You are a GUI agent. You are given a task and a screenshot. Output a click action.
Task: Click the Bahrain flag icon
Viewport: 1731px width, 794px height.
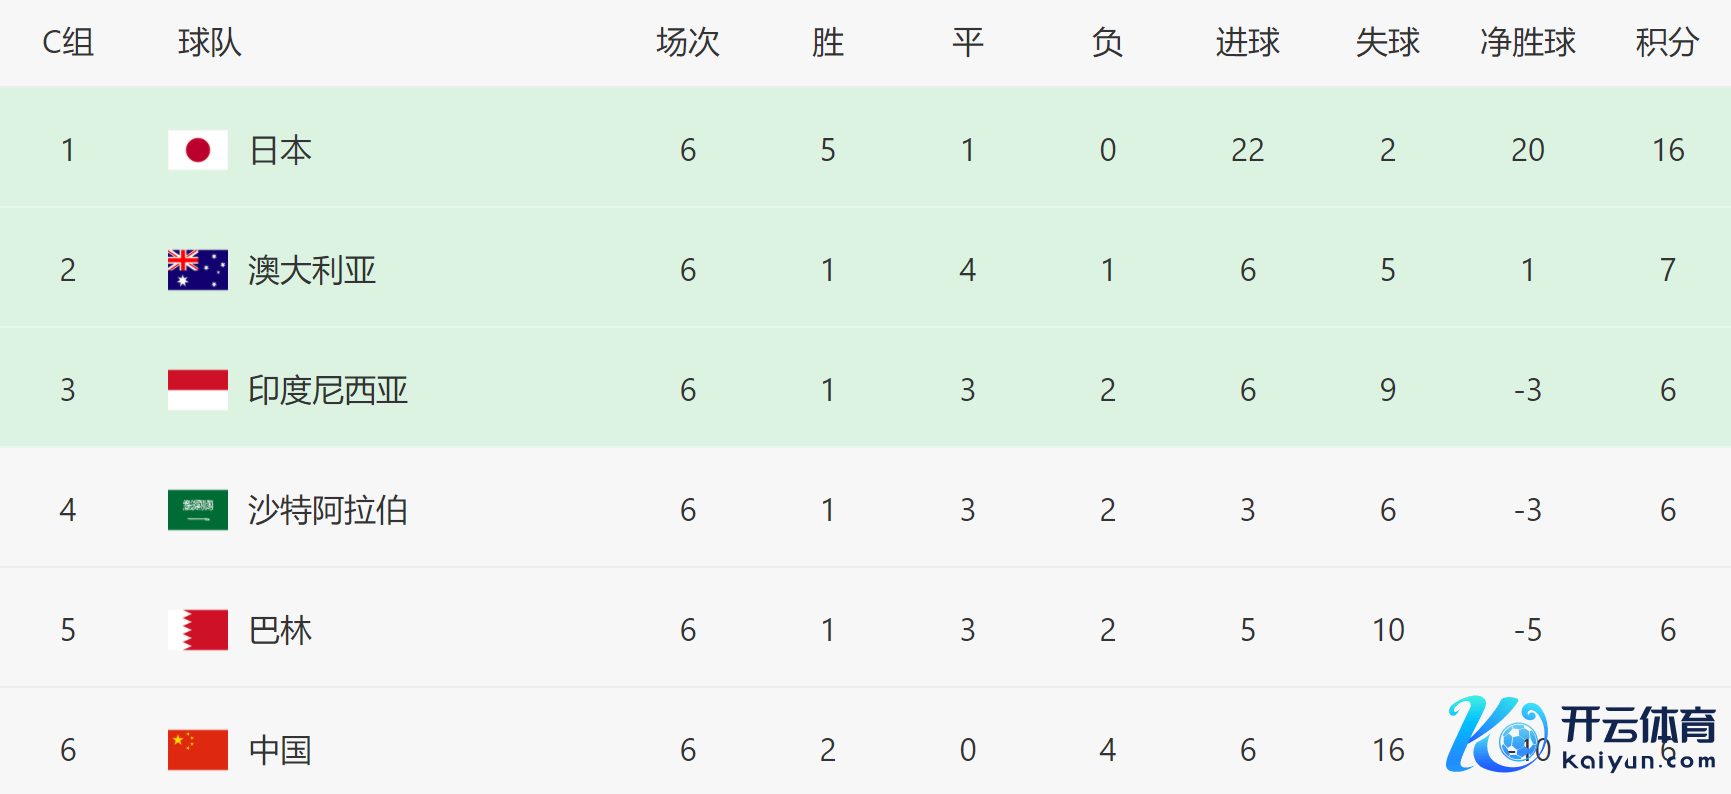[x=198, y=630]
